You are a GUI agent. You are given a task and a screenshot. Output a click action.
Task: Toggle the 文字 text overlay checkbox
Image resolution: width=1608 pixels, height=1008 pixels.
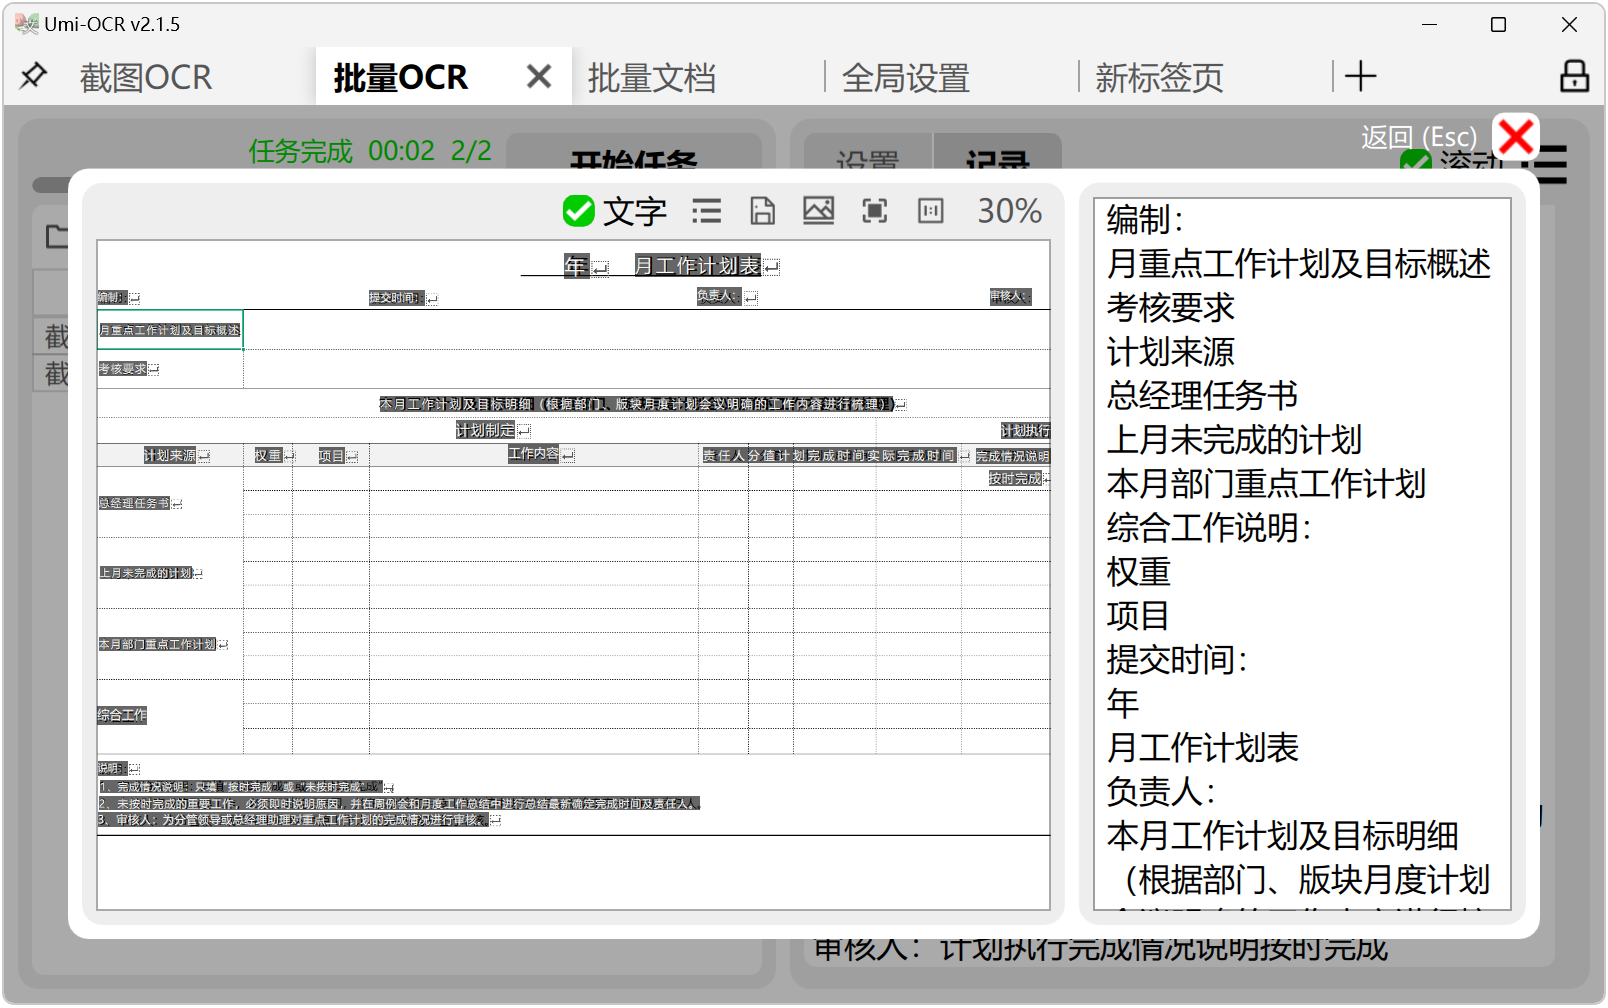click(579, 211)
